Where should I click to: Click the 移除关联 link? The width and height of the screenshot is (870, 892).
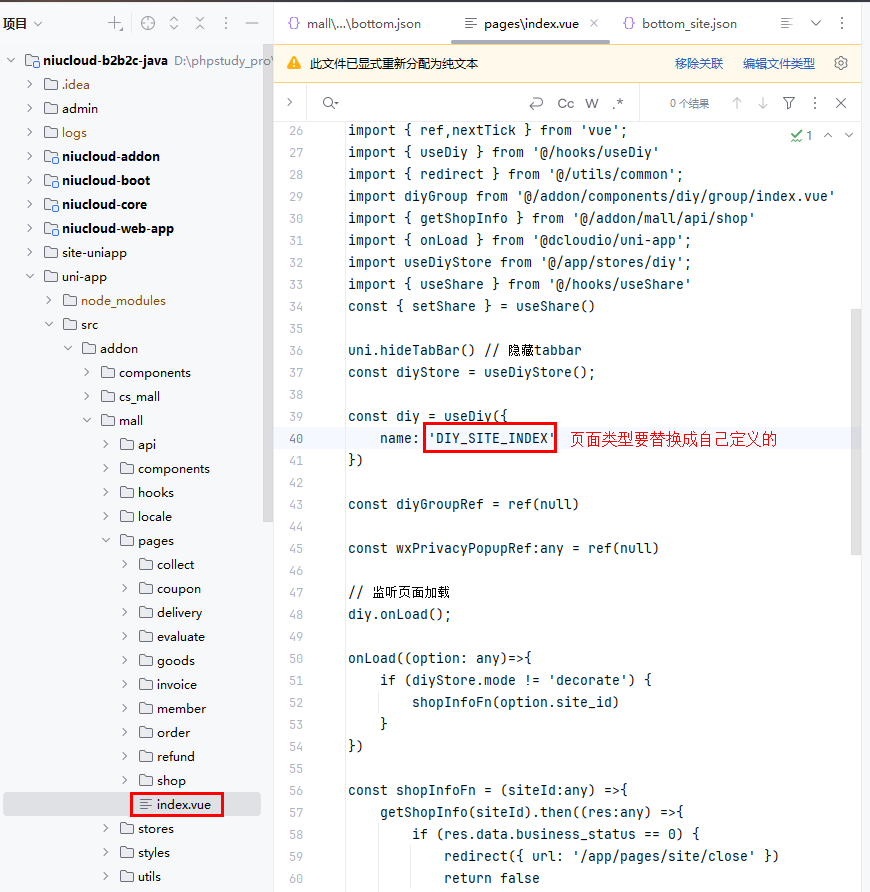pos(699,63)
